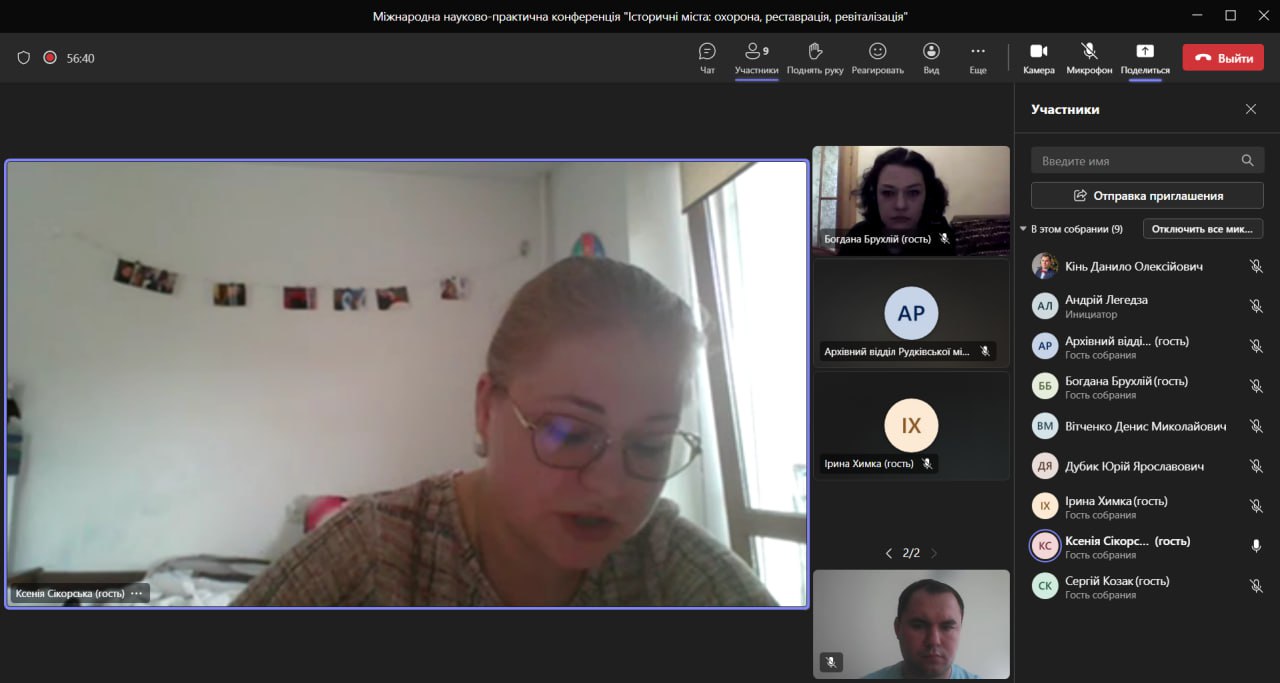Click the shield security icon
Screen dimensions: 1280x683
pos(24,58)
